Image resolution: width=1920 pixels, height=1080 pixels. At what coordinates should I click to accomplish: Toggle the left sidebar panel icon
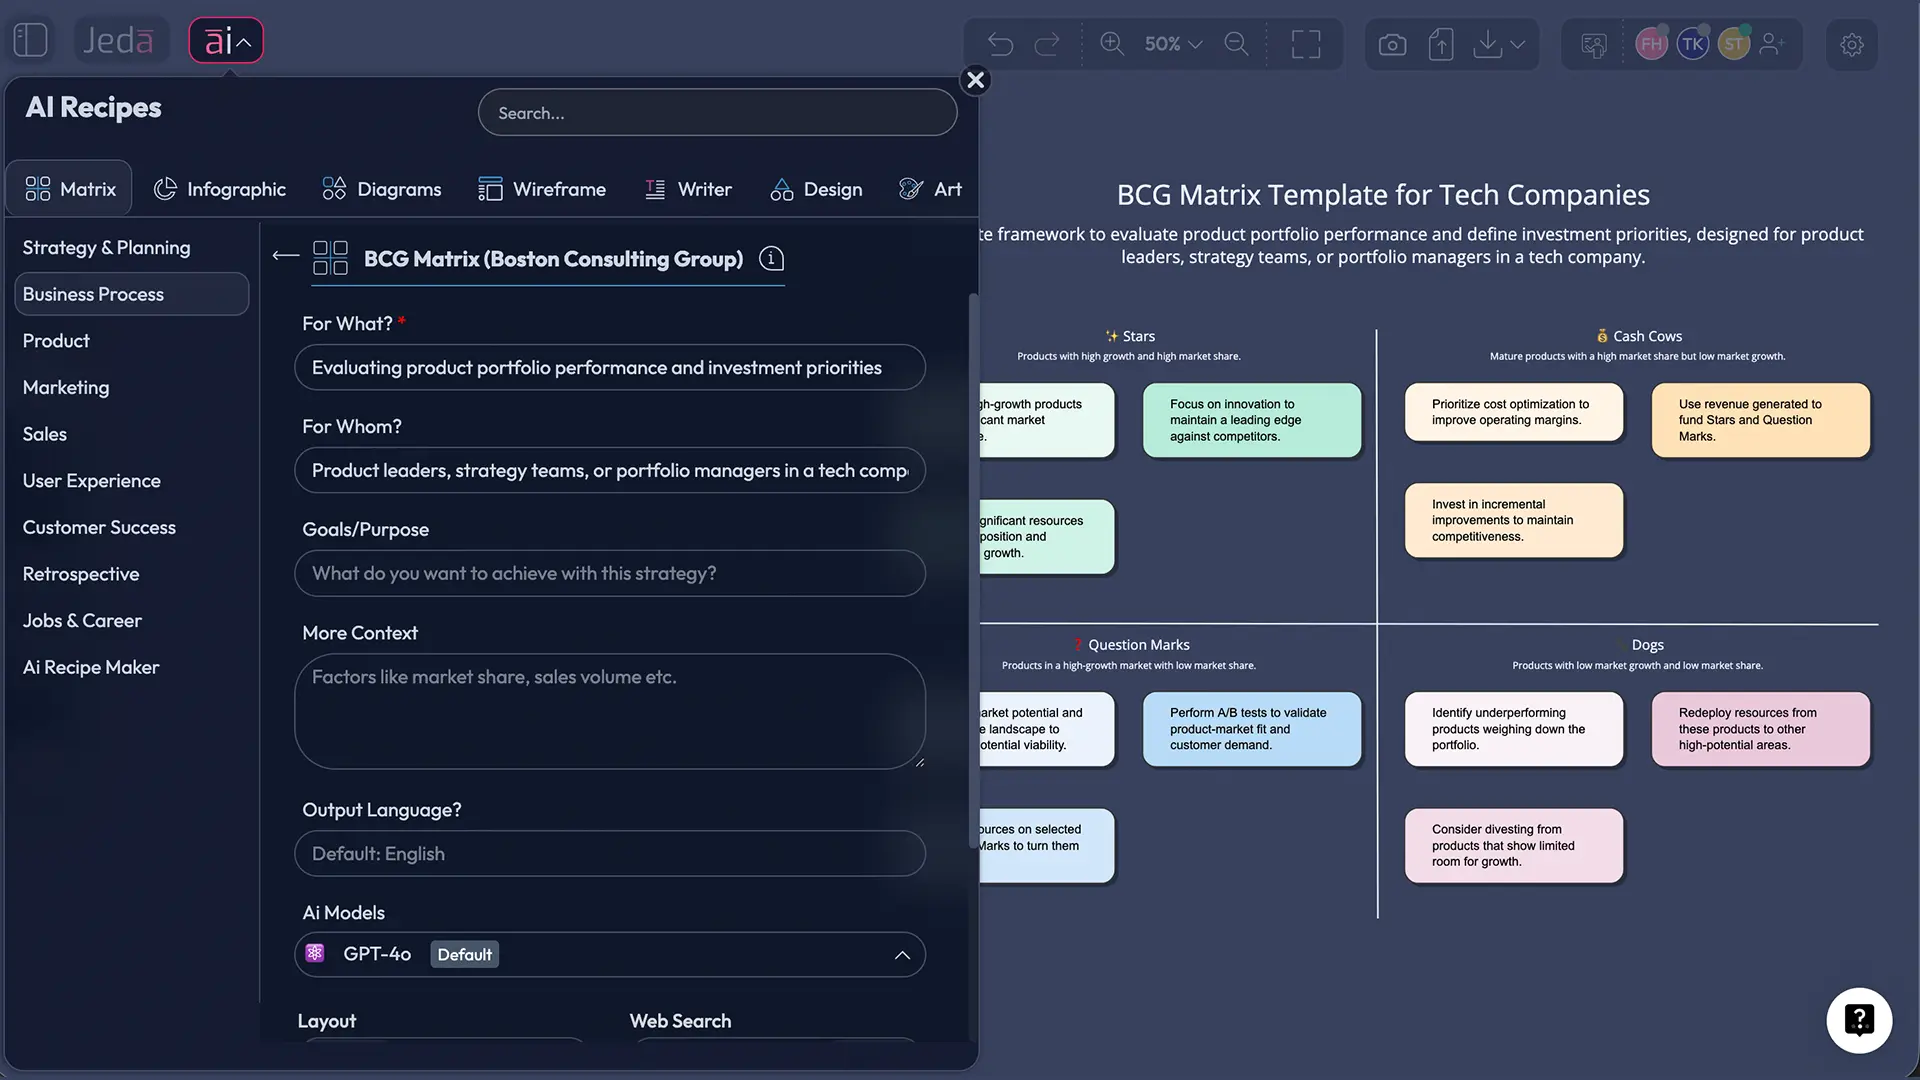coord(30,39)
